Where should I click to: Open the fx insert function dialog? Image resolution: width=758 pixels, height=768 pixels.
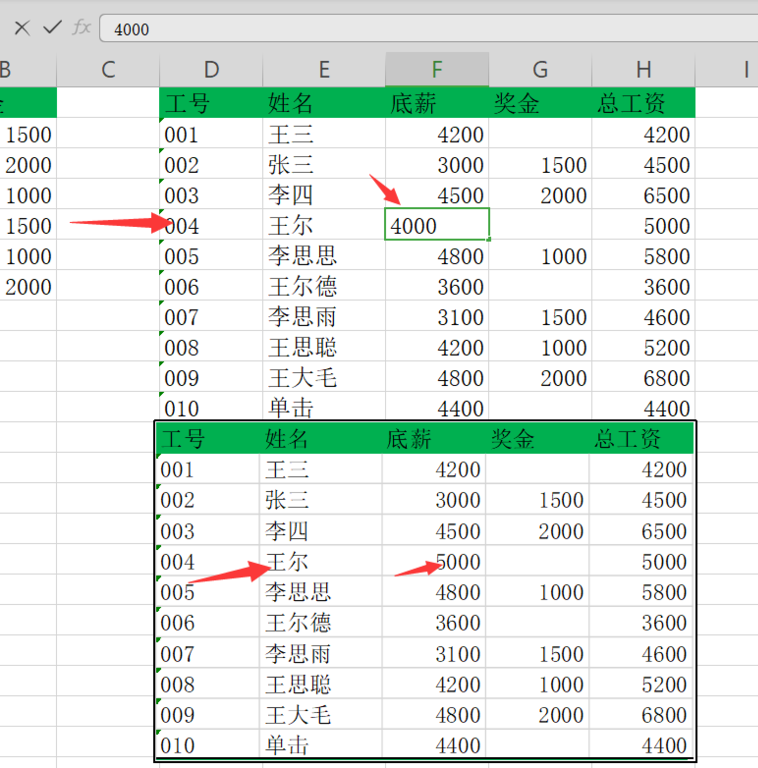(82, 28)
